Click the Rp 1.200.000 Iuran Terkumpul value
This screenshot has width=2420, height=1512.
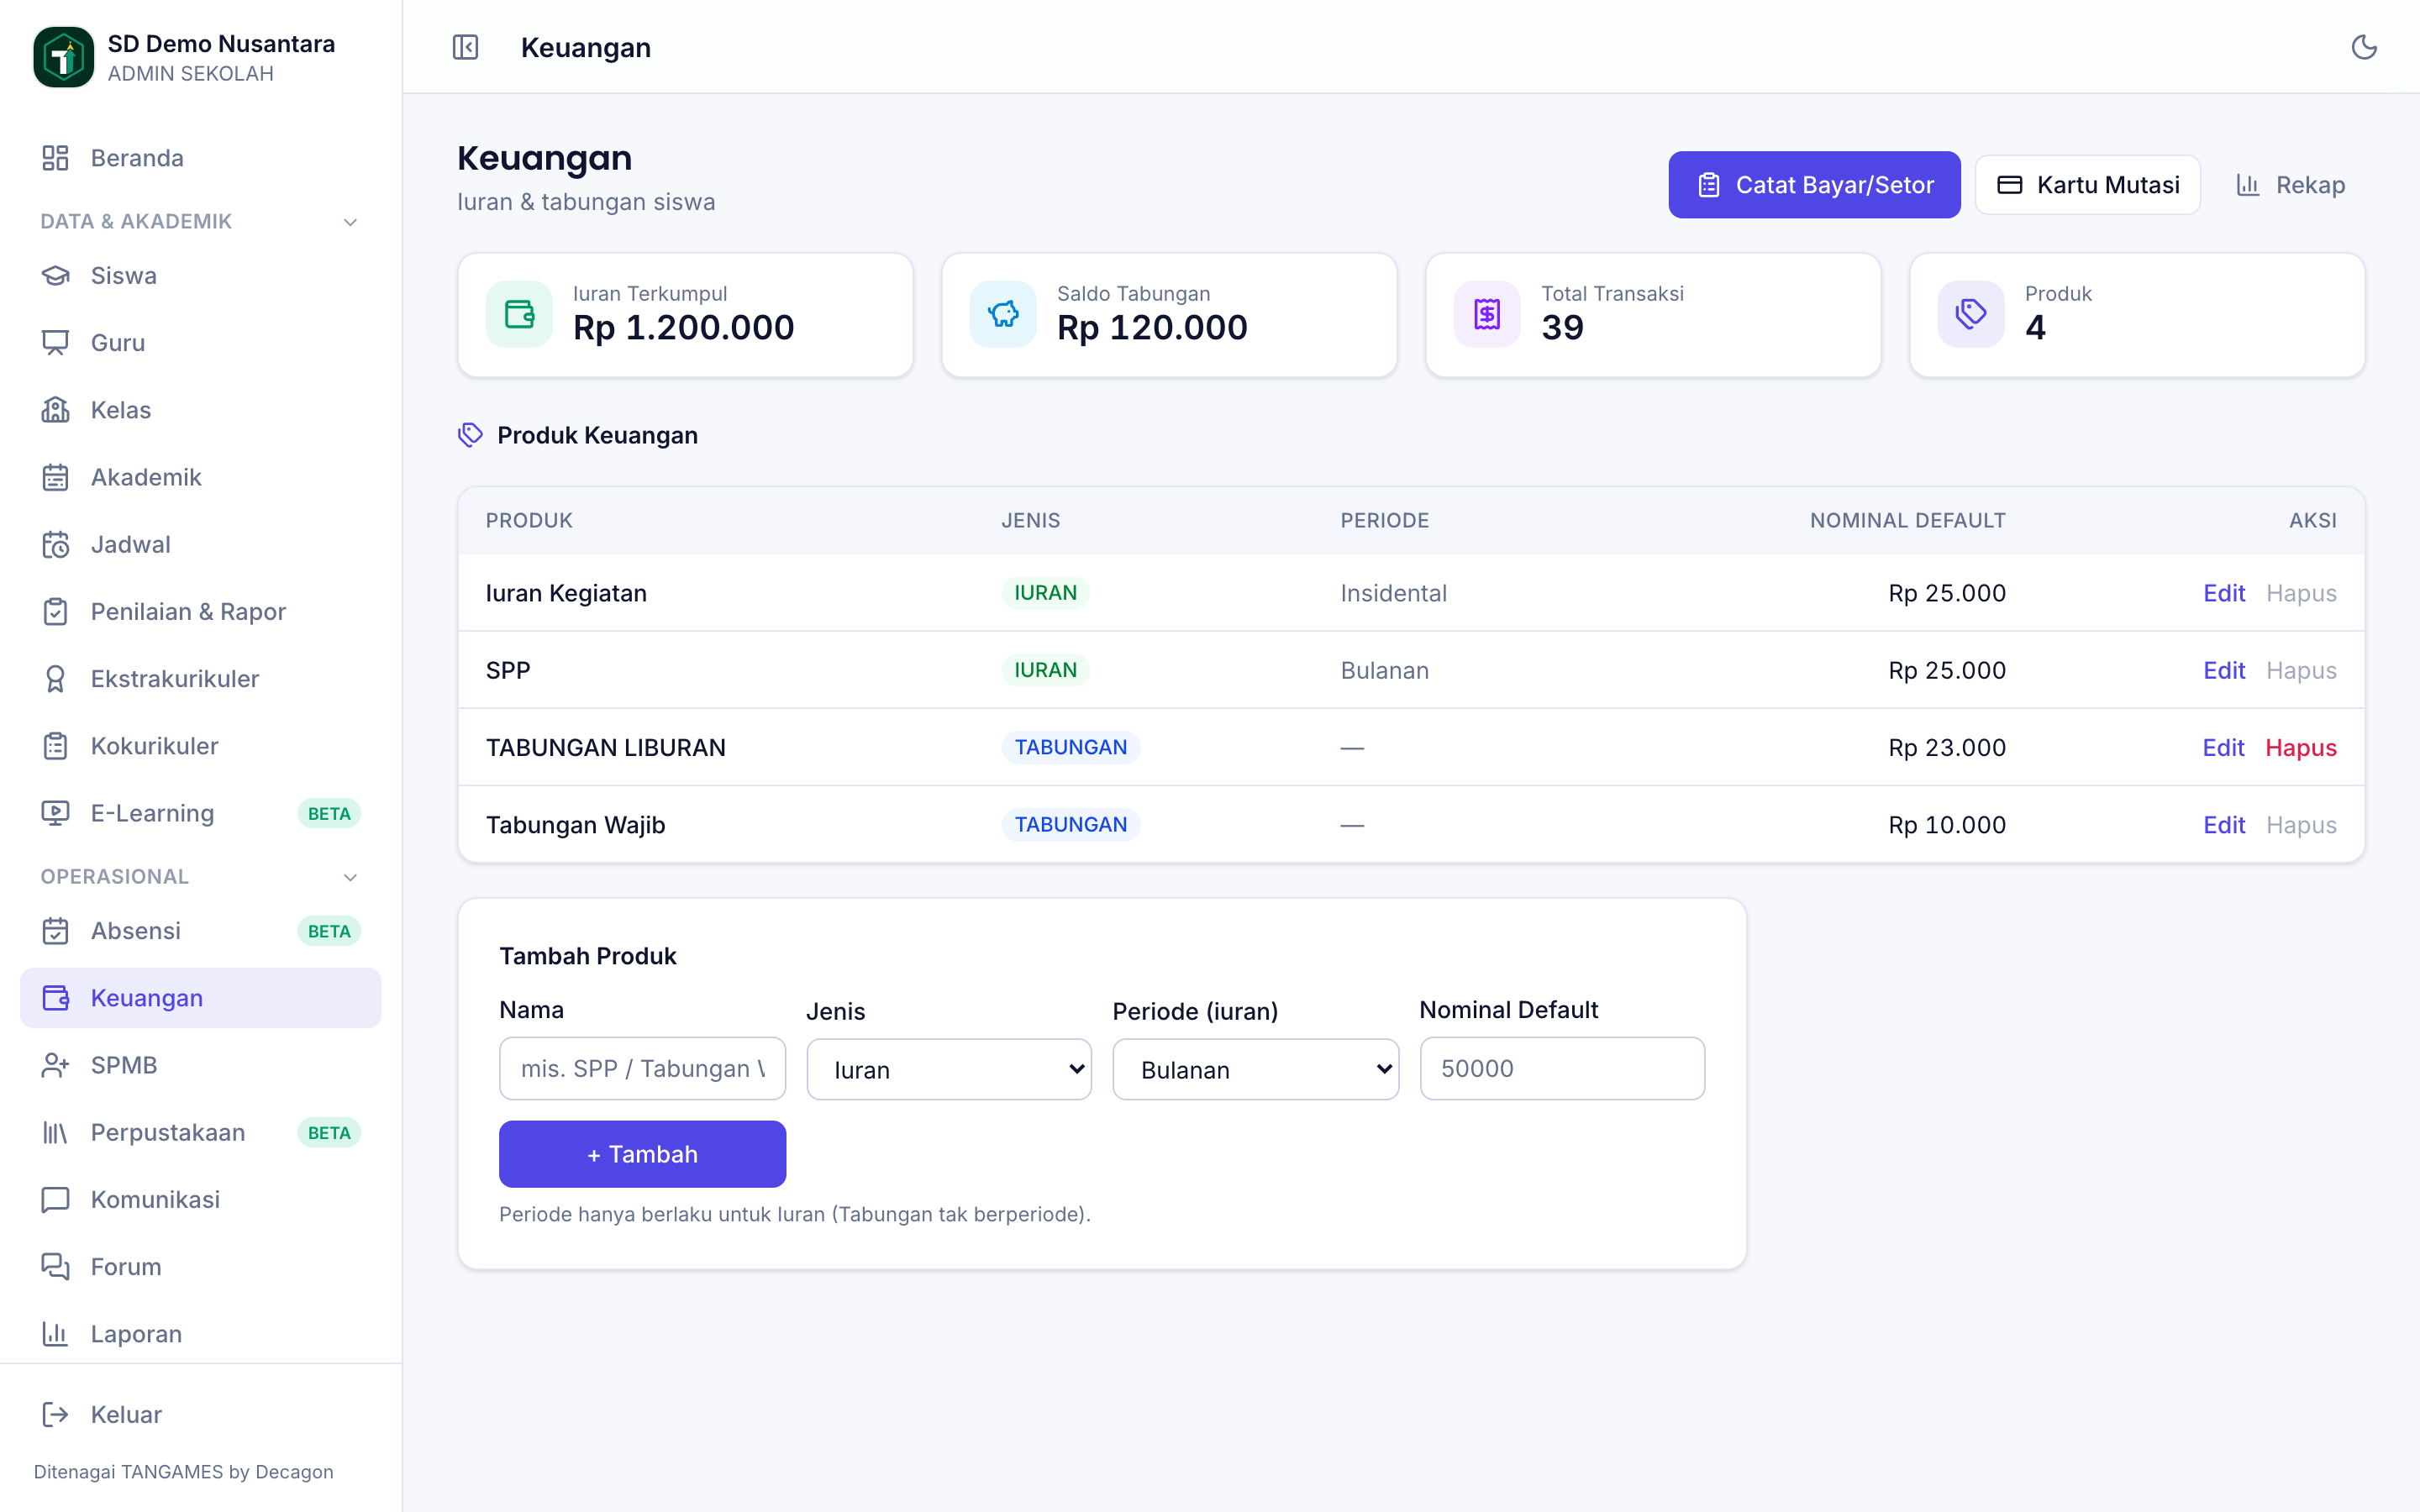(x=683, y=328)
